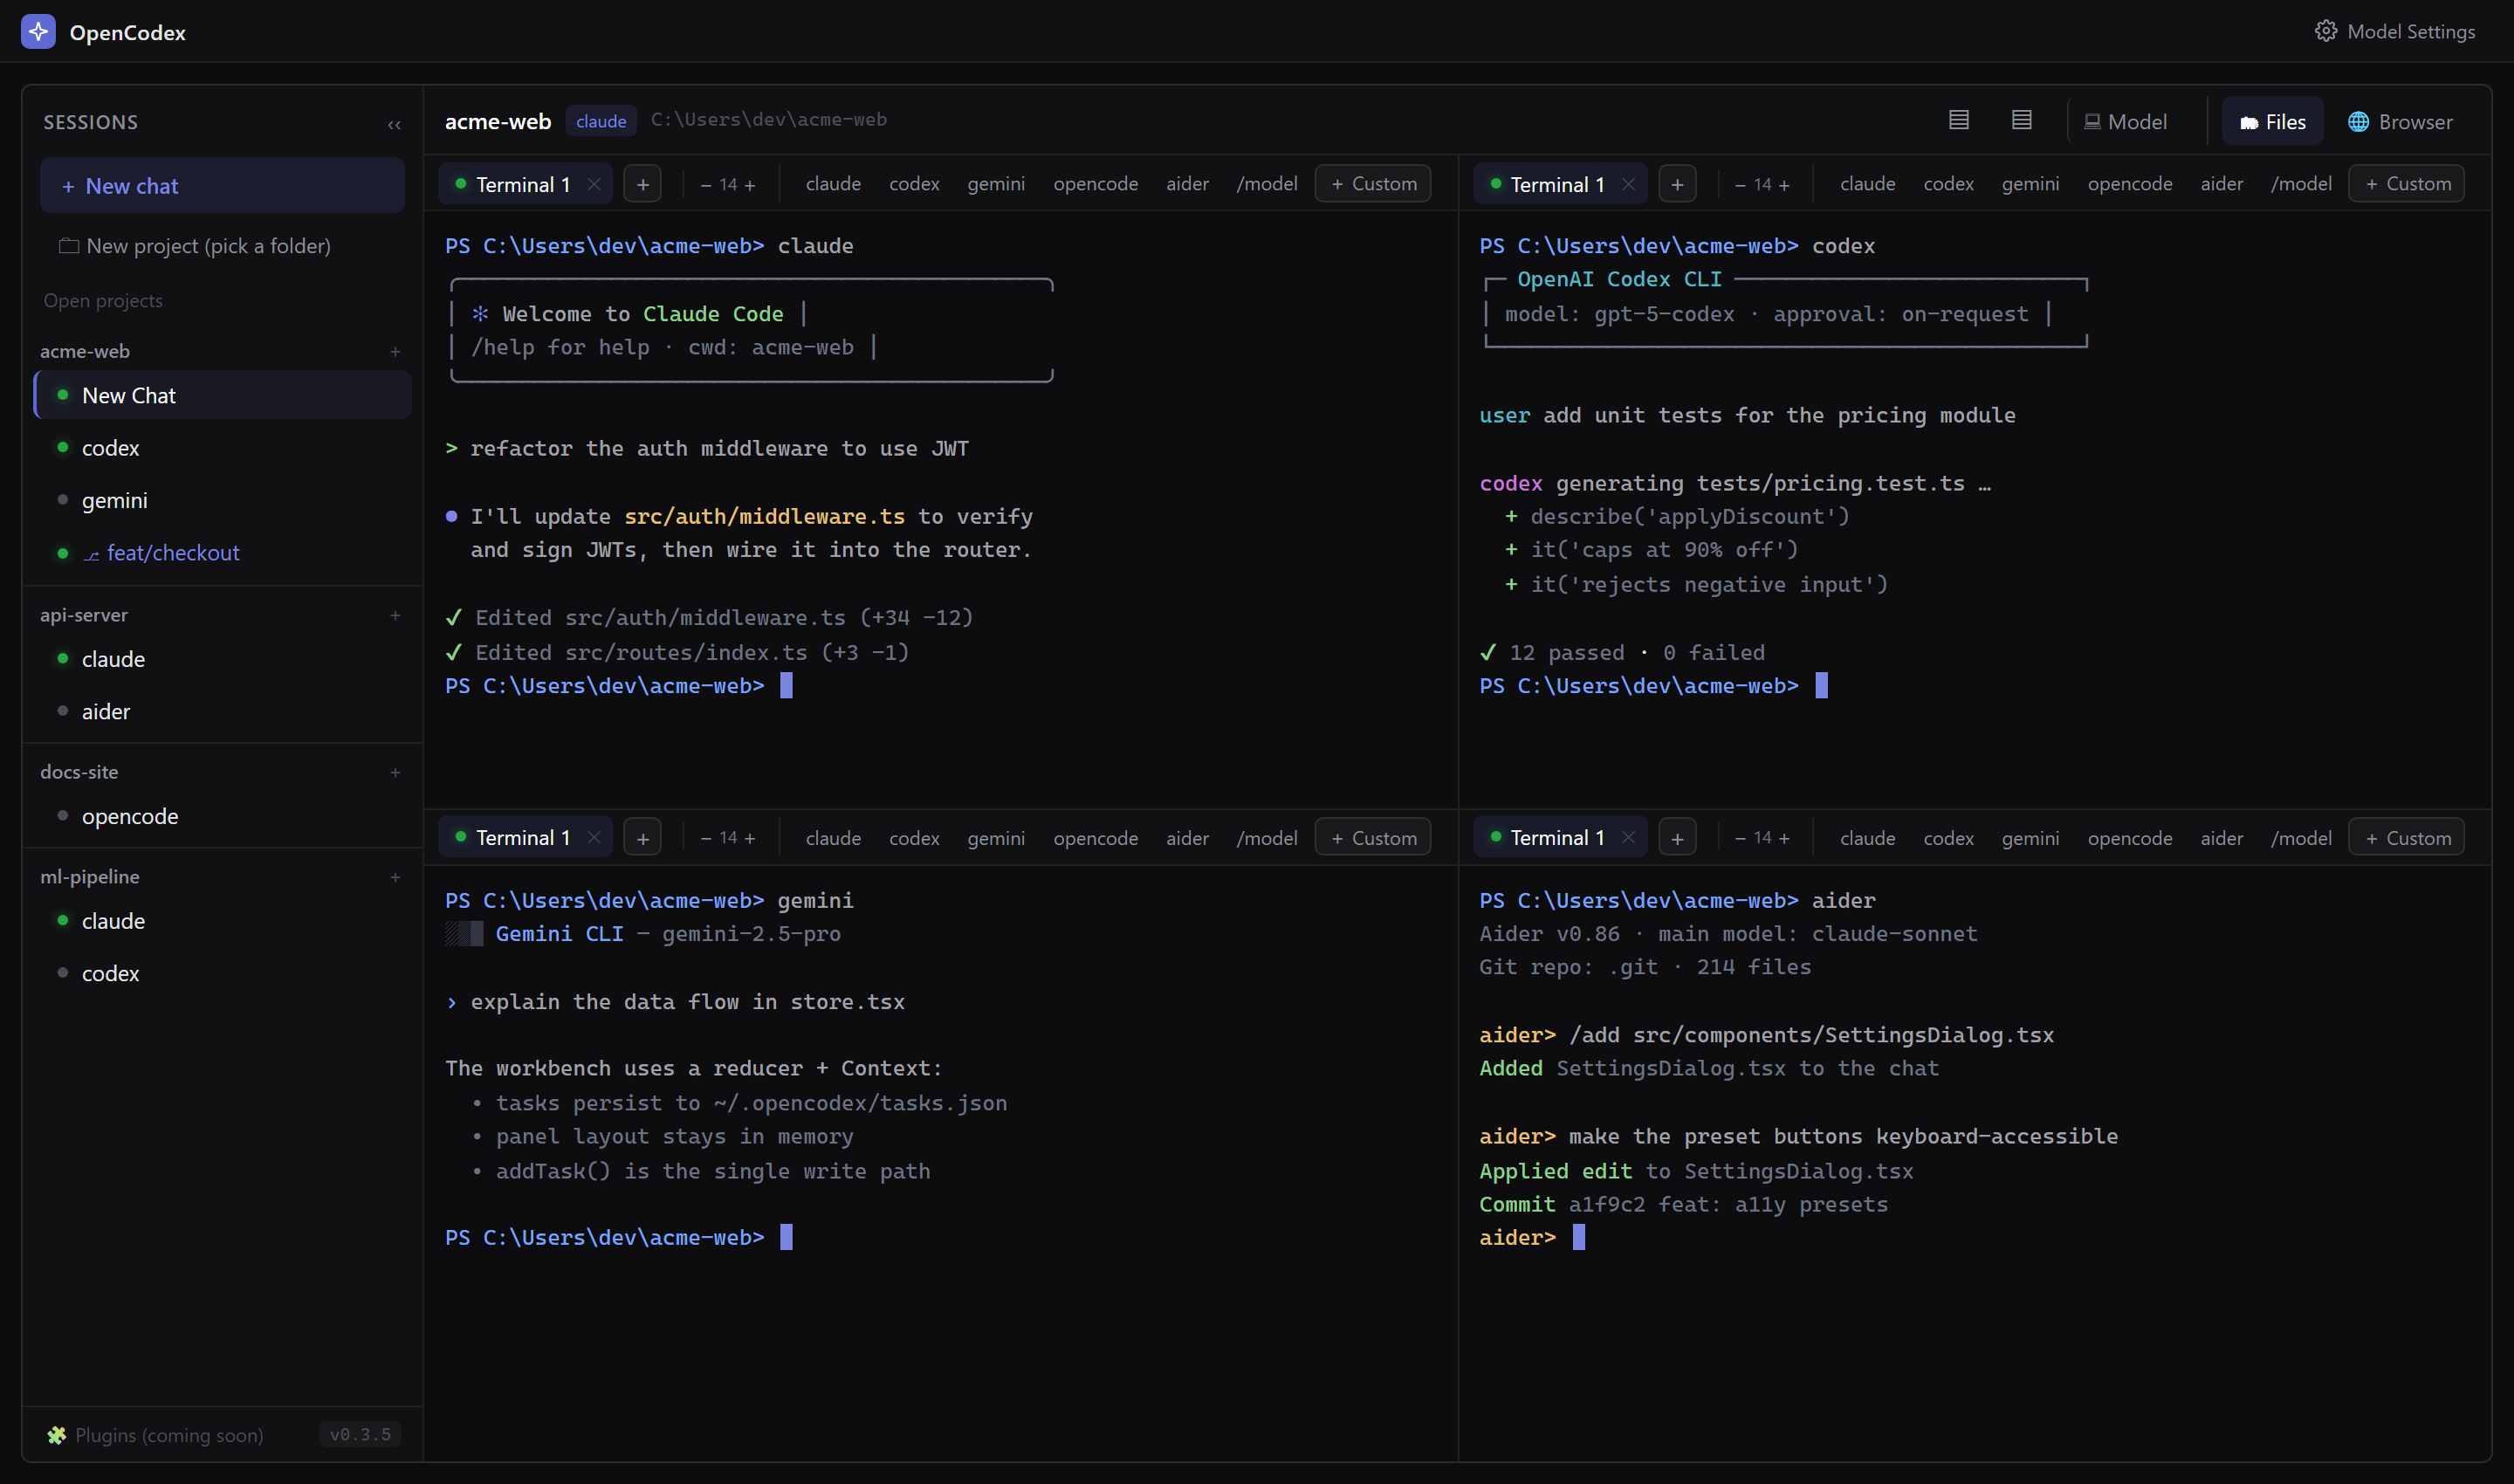
Task: Add a new terminal tab in gemini pane
Action: click(x=643, y=838)
